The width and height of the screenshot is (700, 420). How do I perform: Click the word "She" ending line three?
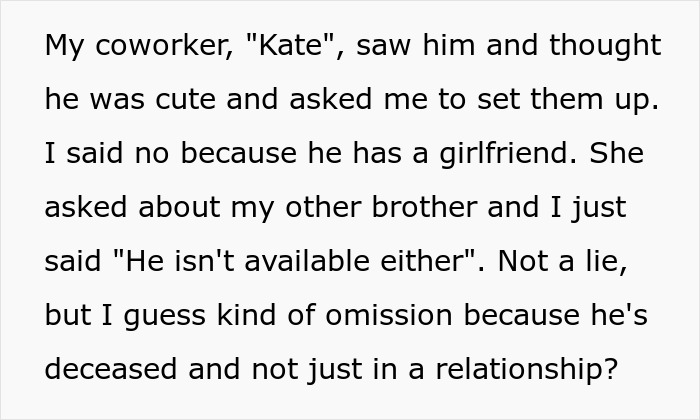click(x=617, y=153)
